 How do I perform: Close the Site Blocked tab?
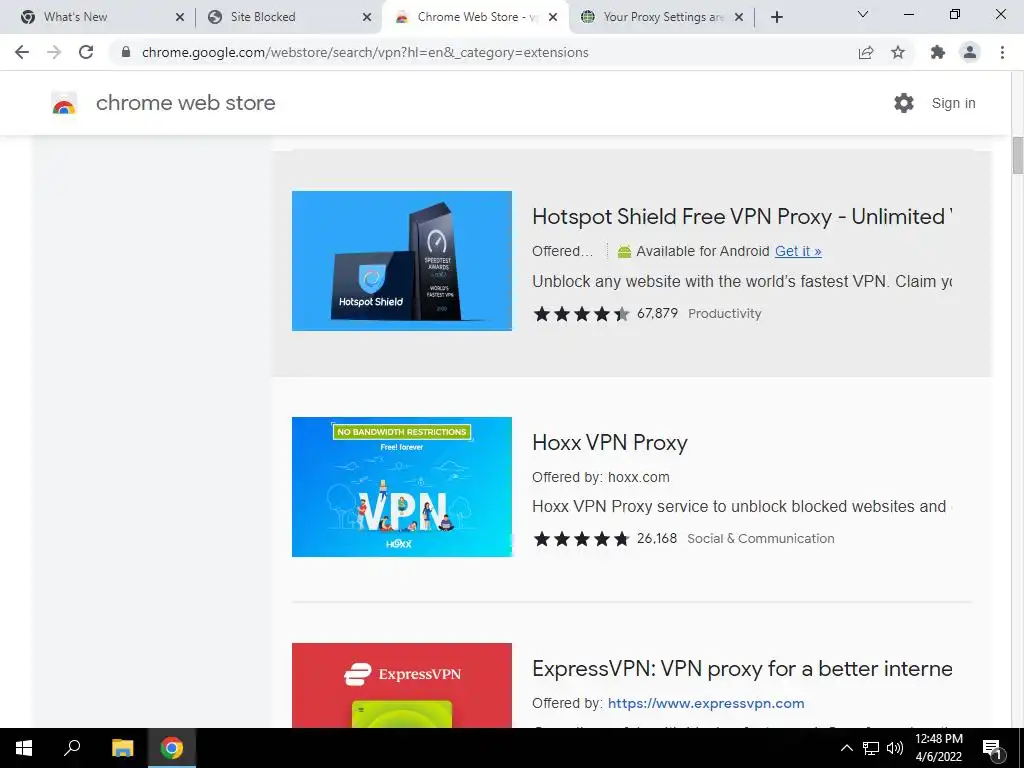pyautogui.click(x=367, y=17)
